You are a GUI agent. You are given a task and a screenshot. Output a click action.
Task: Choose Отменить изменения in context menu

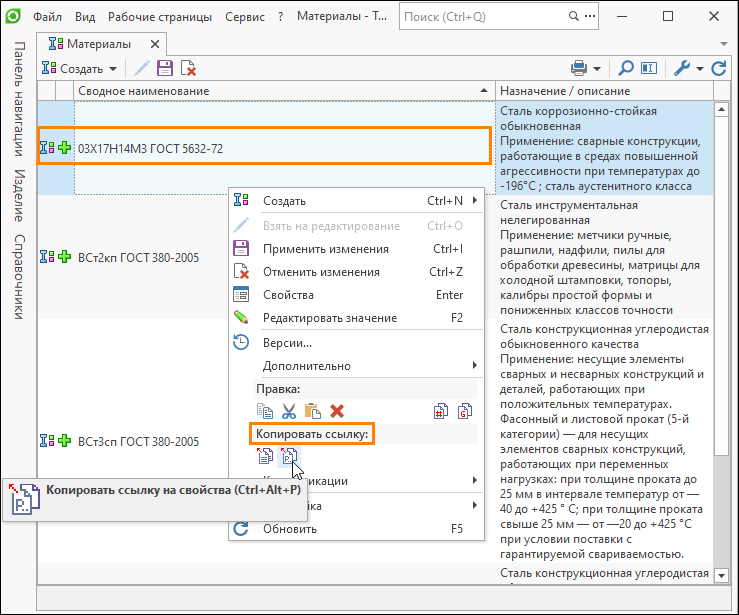pyautogui.click(x=356, y=272)
